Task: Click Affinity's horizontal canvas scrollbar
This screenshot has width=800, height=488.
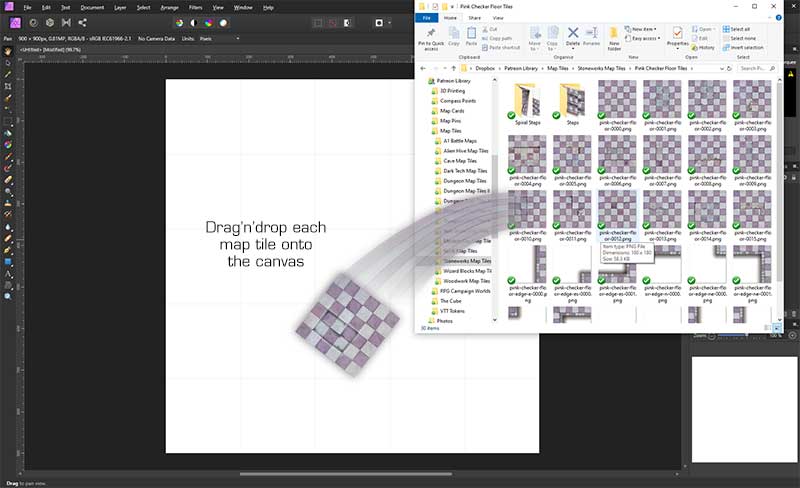Action: pos(345,474)
